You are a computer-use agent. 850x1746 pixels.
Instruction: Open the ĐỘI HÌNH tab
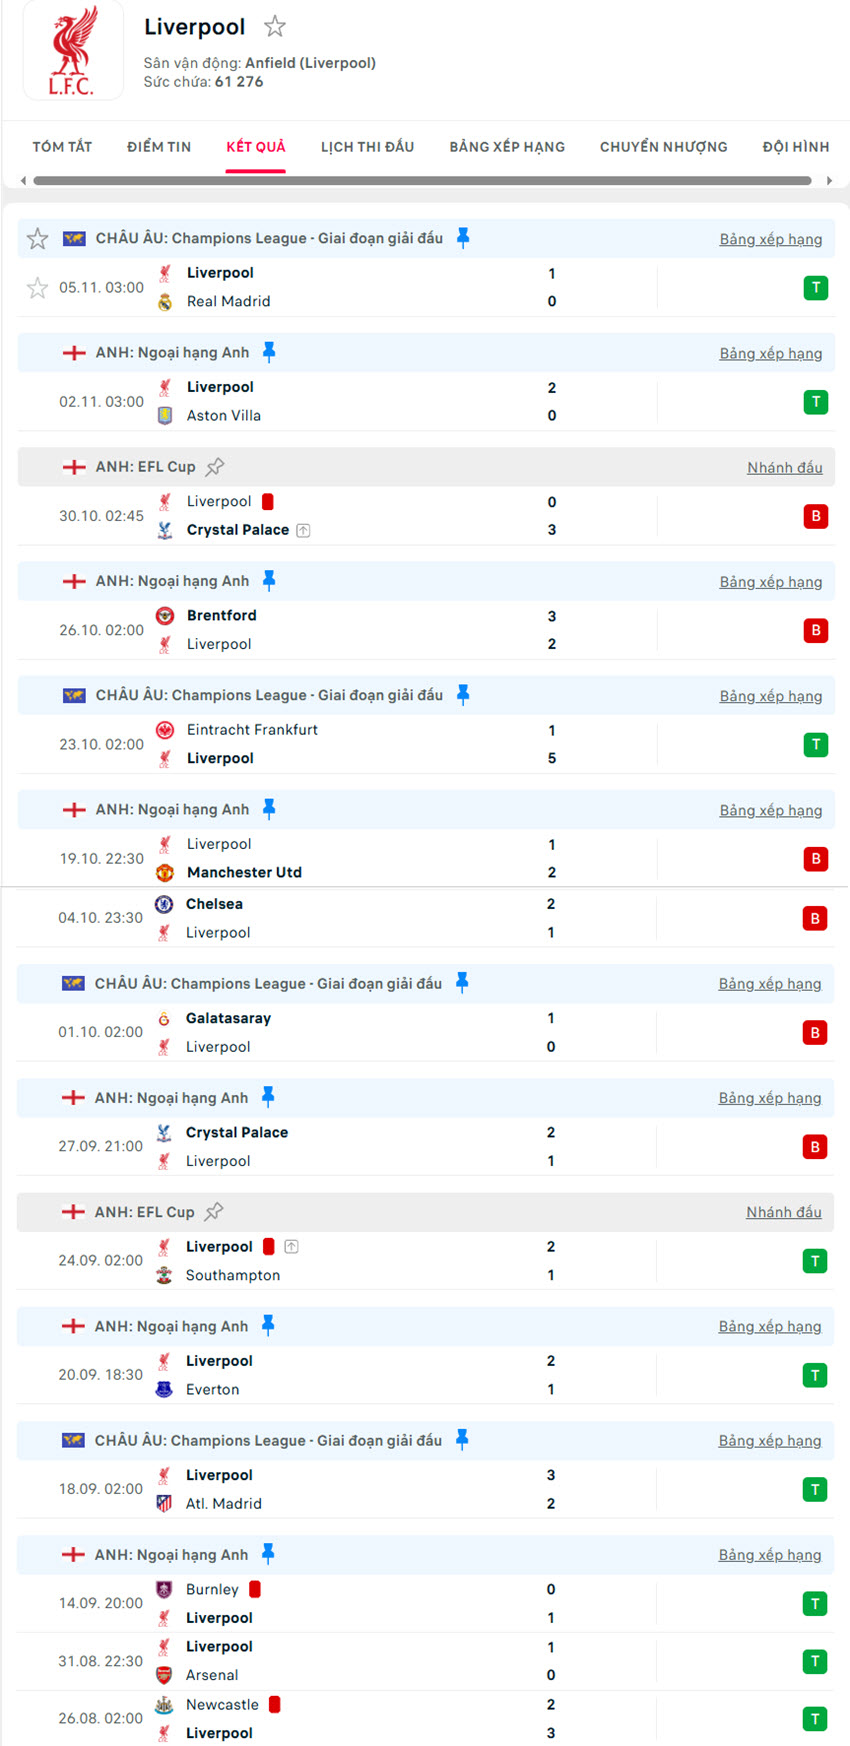(x=795, y=146)
